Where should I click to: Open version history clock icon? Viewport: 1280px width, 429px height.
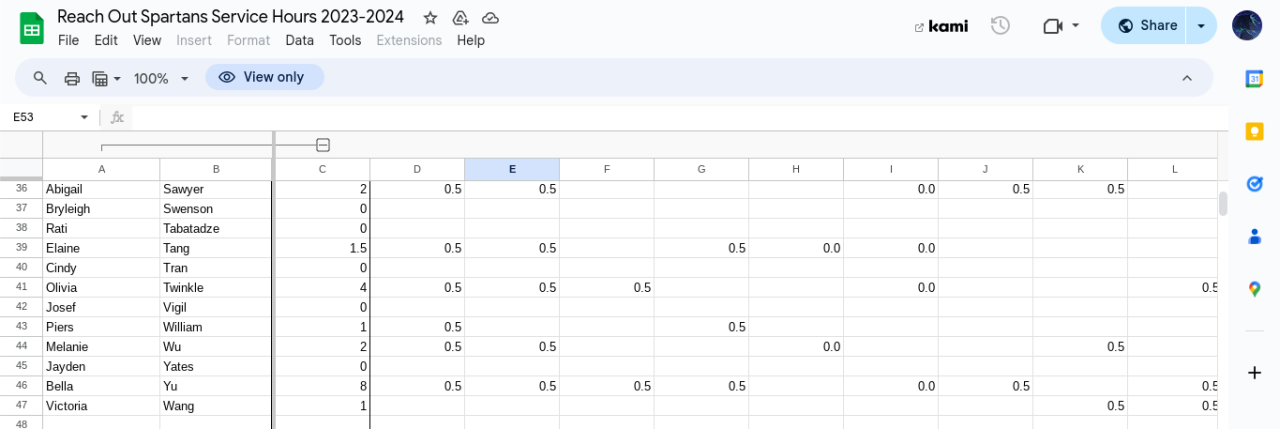1000,26
